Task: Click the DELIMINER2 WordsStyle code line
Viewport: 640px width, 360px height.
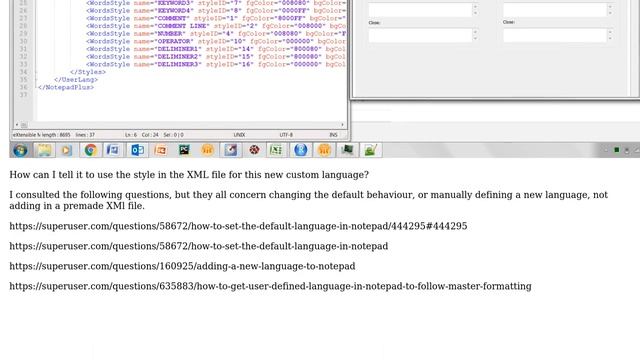Action: [x=216, y=57]
